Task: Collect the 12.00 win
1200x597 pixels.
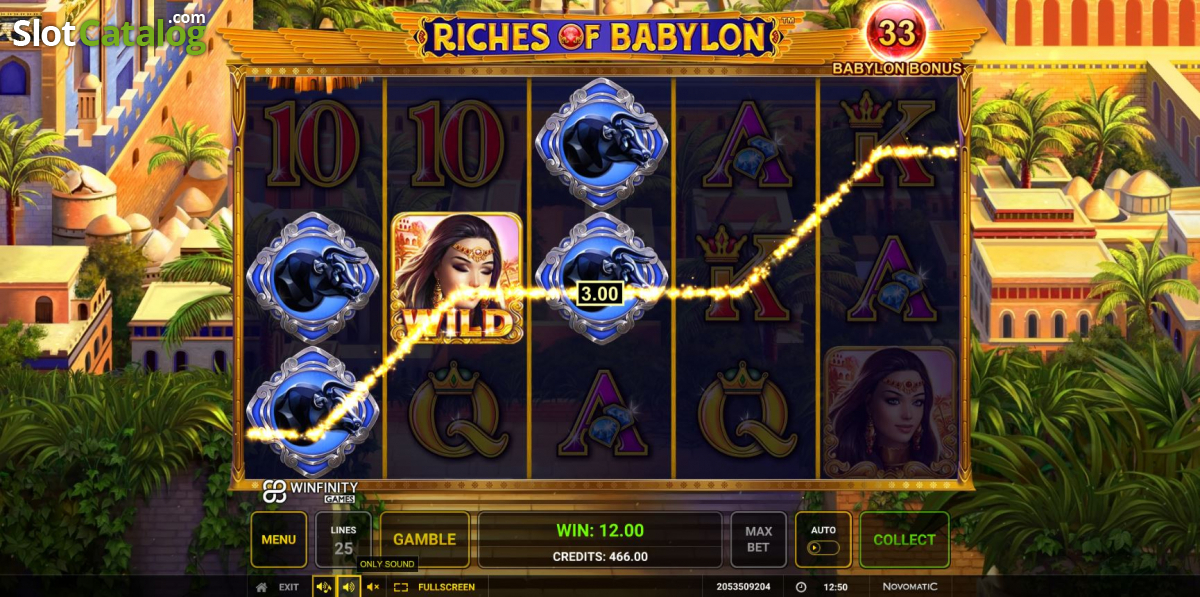Action: [904, 539]
